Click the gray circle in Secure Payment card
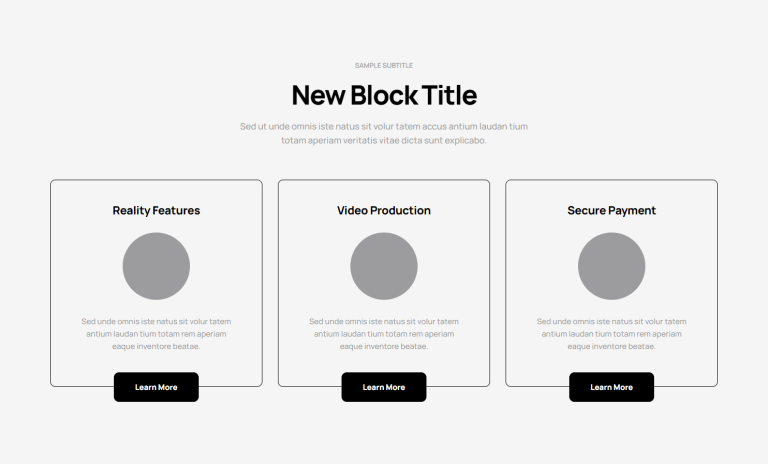The height and width of the screenshot is (464, 768). 611,266
